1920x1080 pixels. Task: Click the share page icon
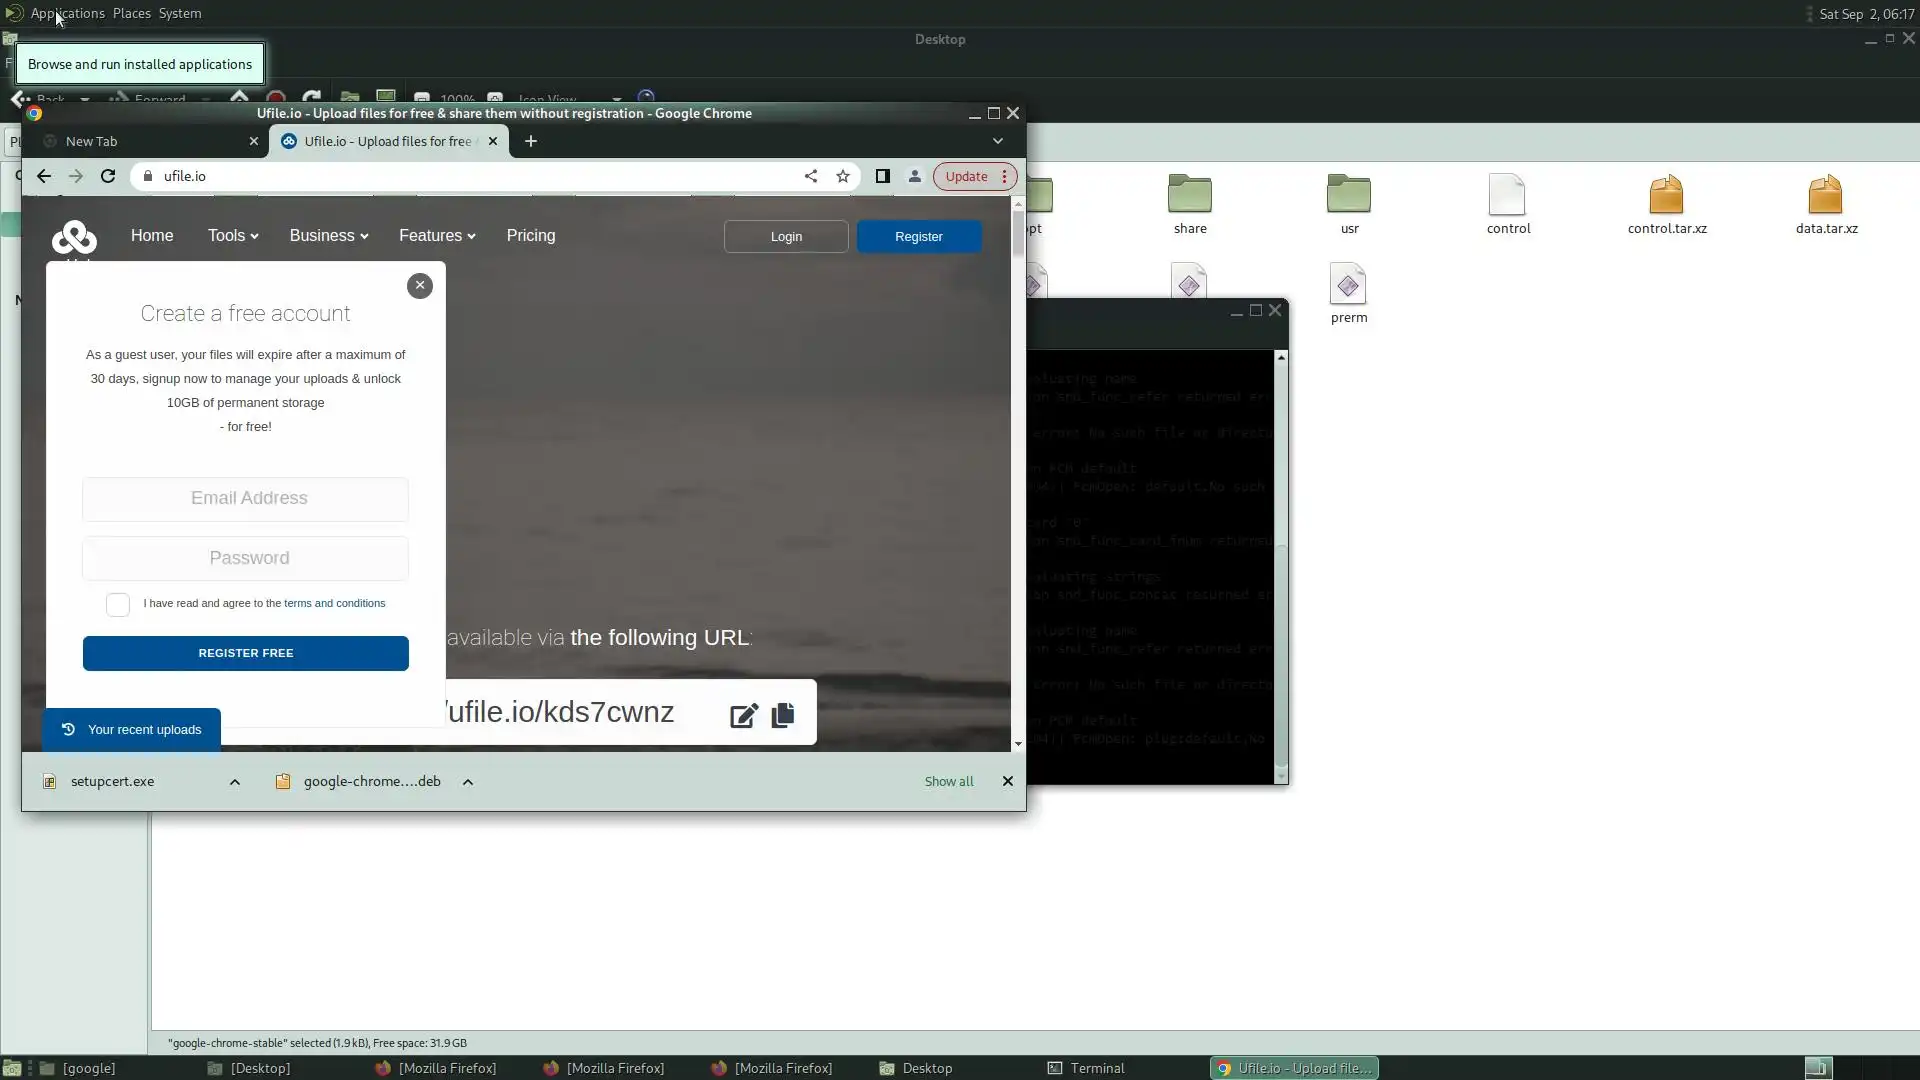[x=811, y=176]
